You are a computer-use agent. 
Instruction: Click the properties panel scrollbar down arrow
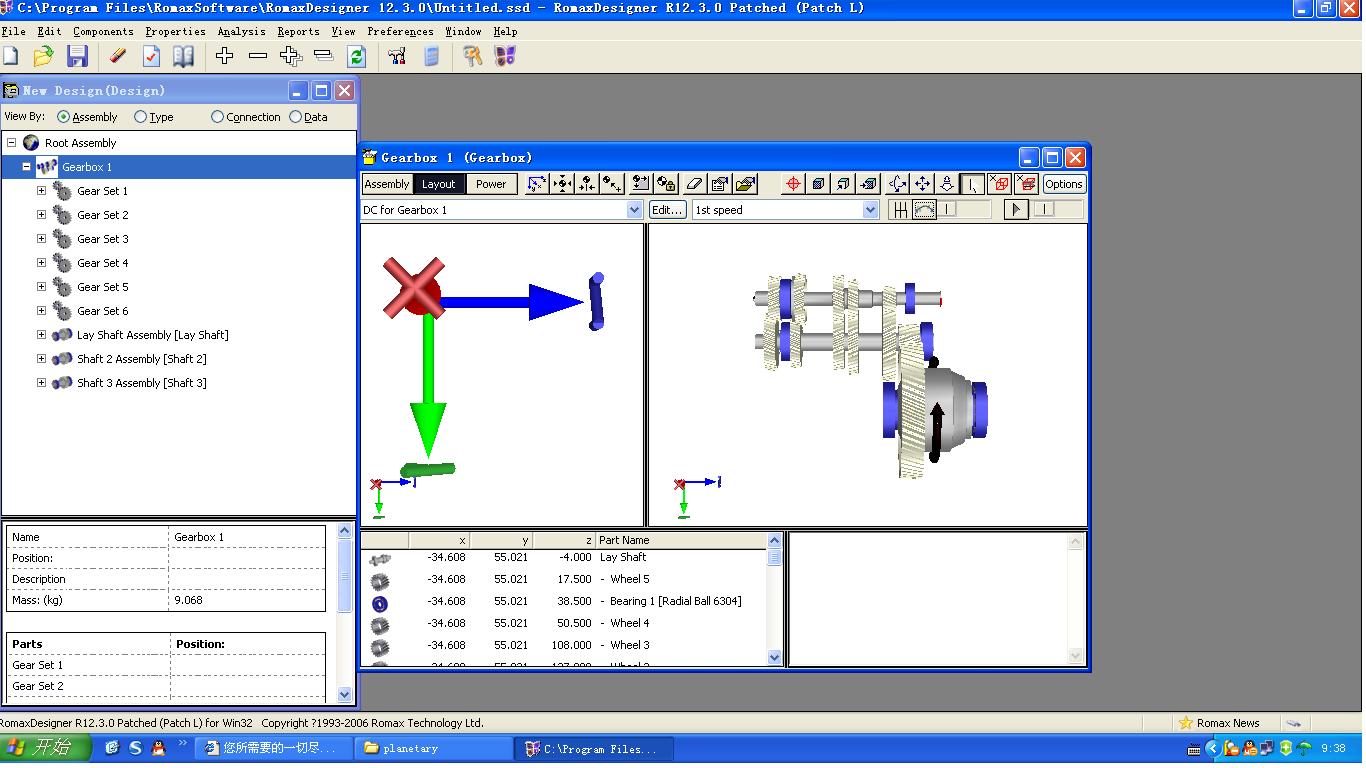pyautogui.click(x=345, y=693)
